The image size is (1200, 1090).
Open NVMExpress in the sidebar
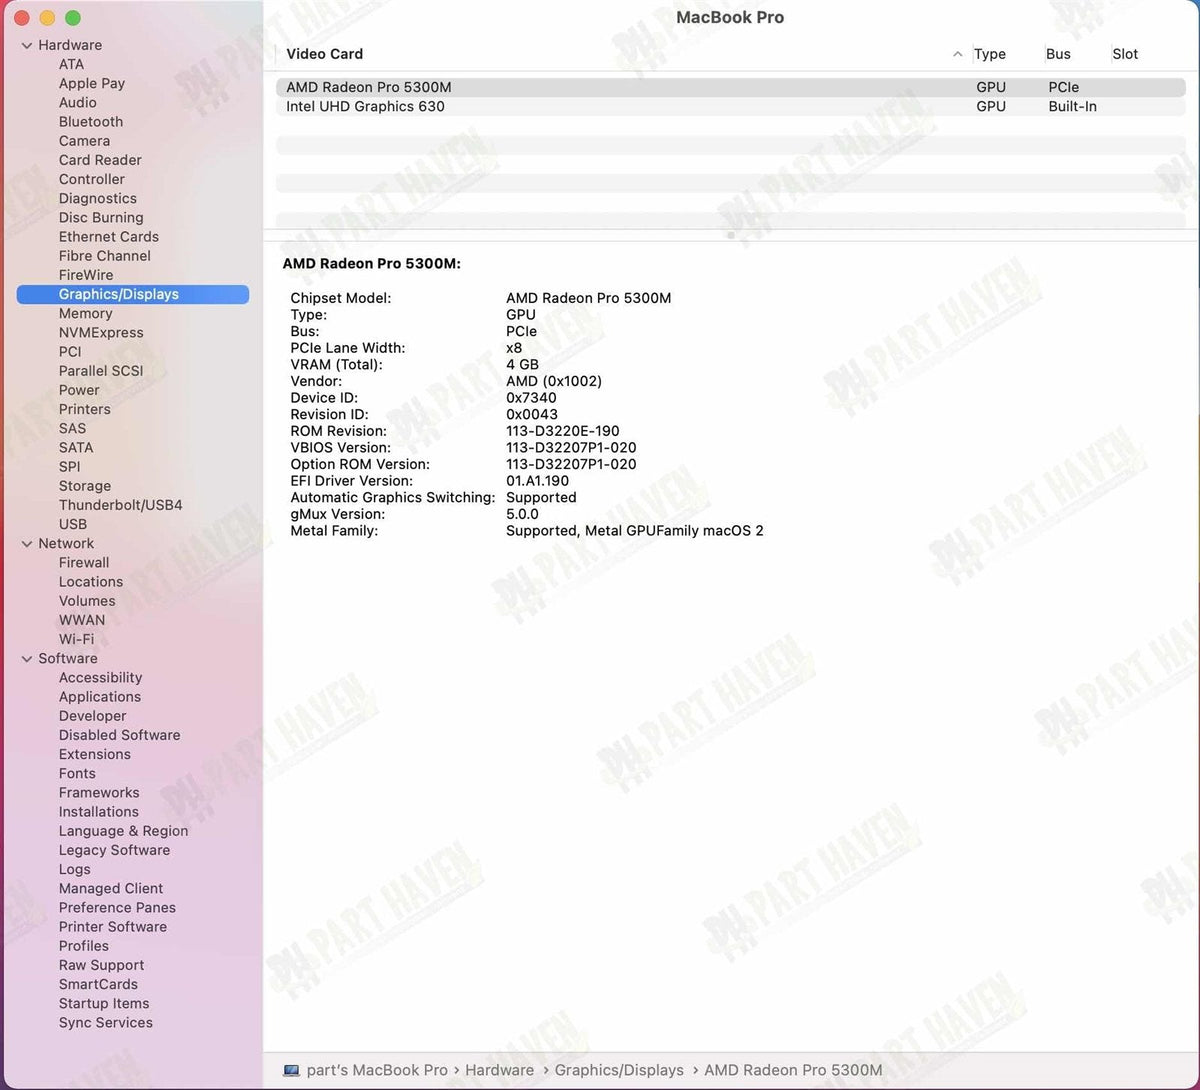point(101,332)
